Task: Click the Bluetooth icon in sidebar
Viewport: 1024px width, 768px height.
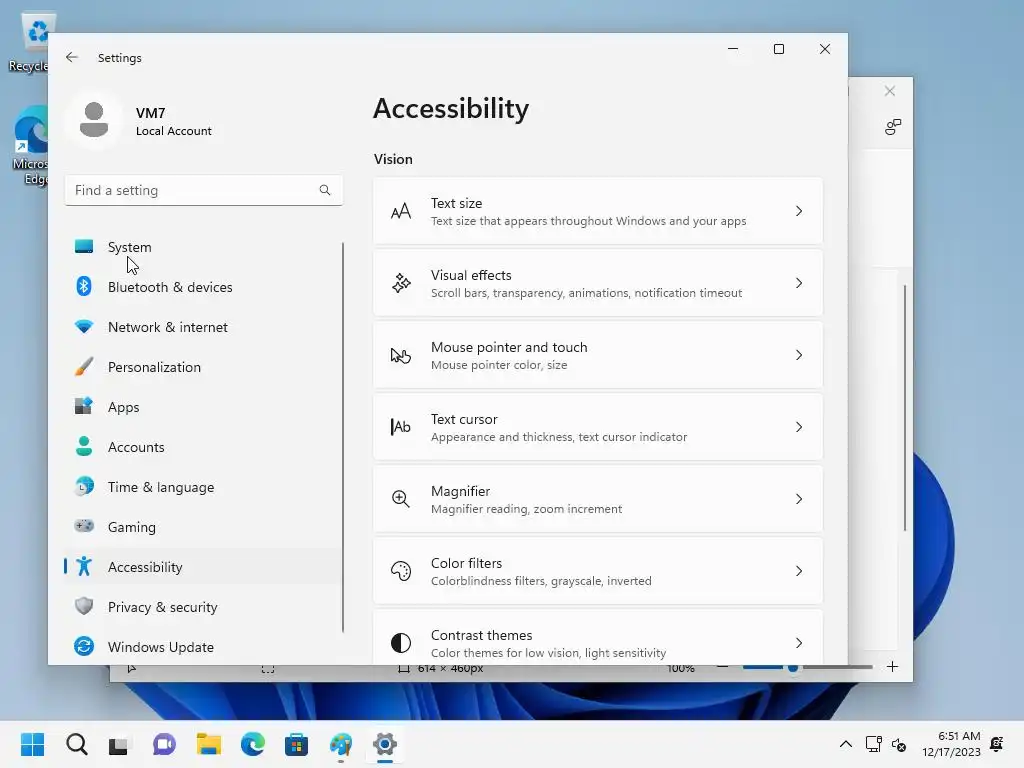Action: click(x=84, y=286)
